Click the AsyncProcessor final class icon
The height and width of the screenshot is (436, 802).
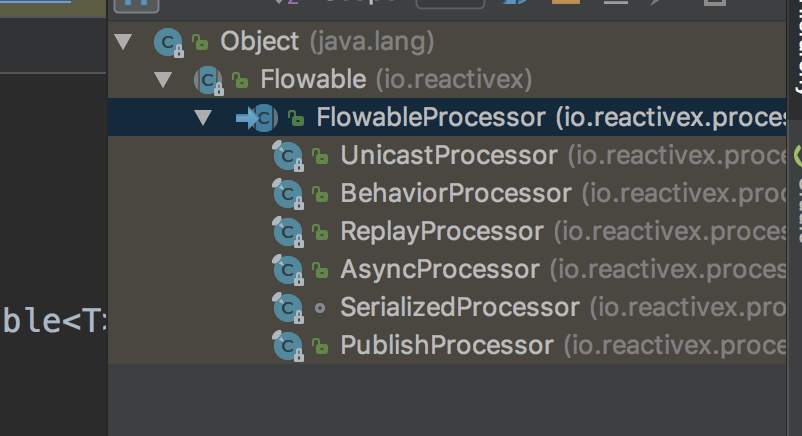[x=288, y=270]
